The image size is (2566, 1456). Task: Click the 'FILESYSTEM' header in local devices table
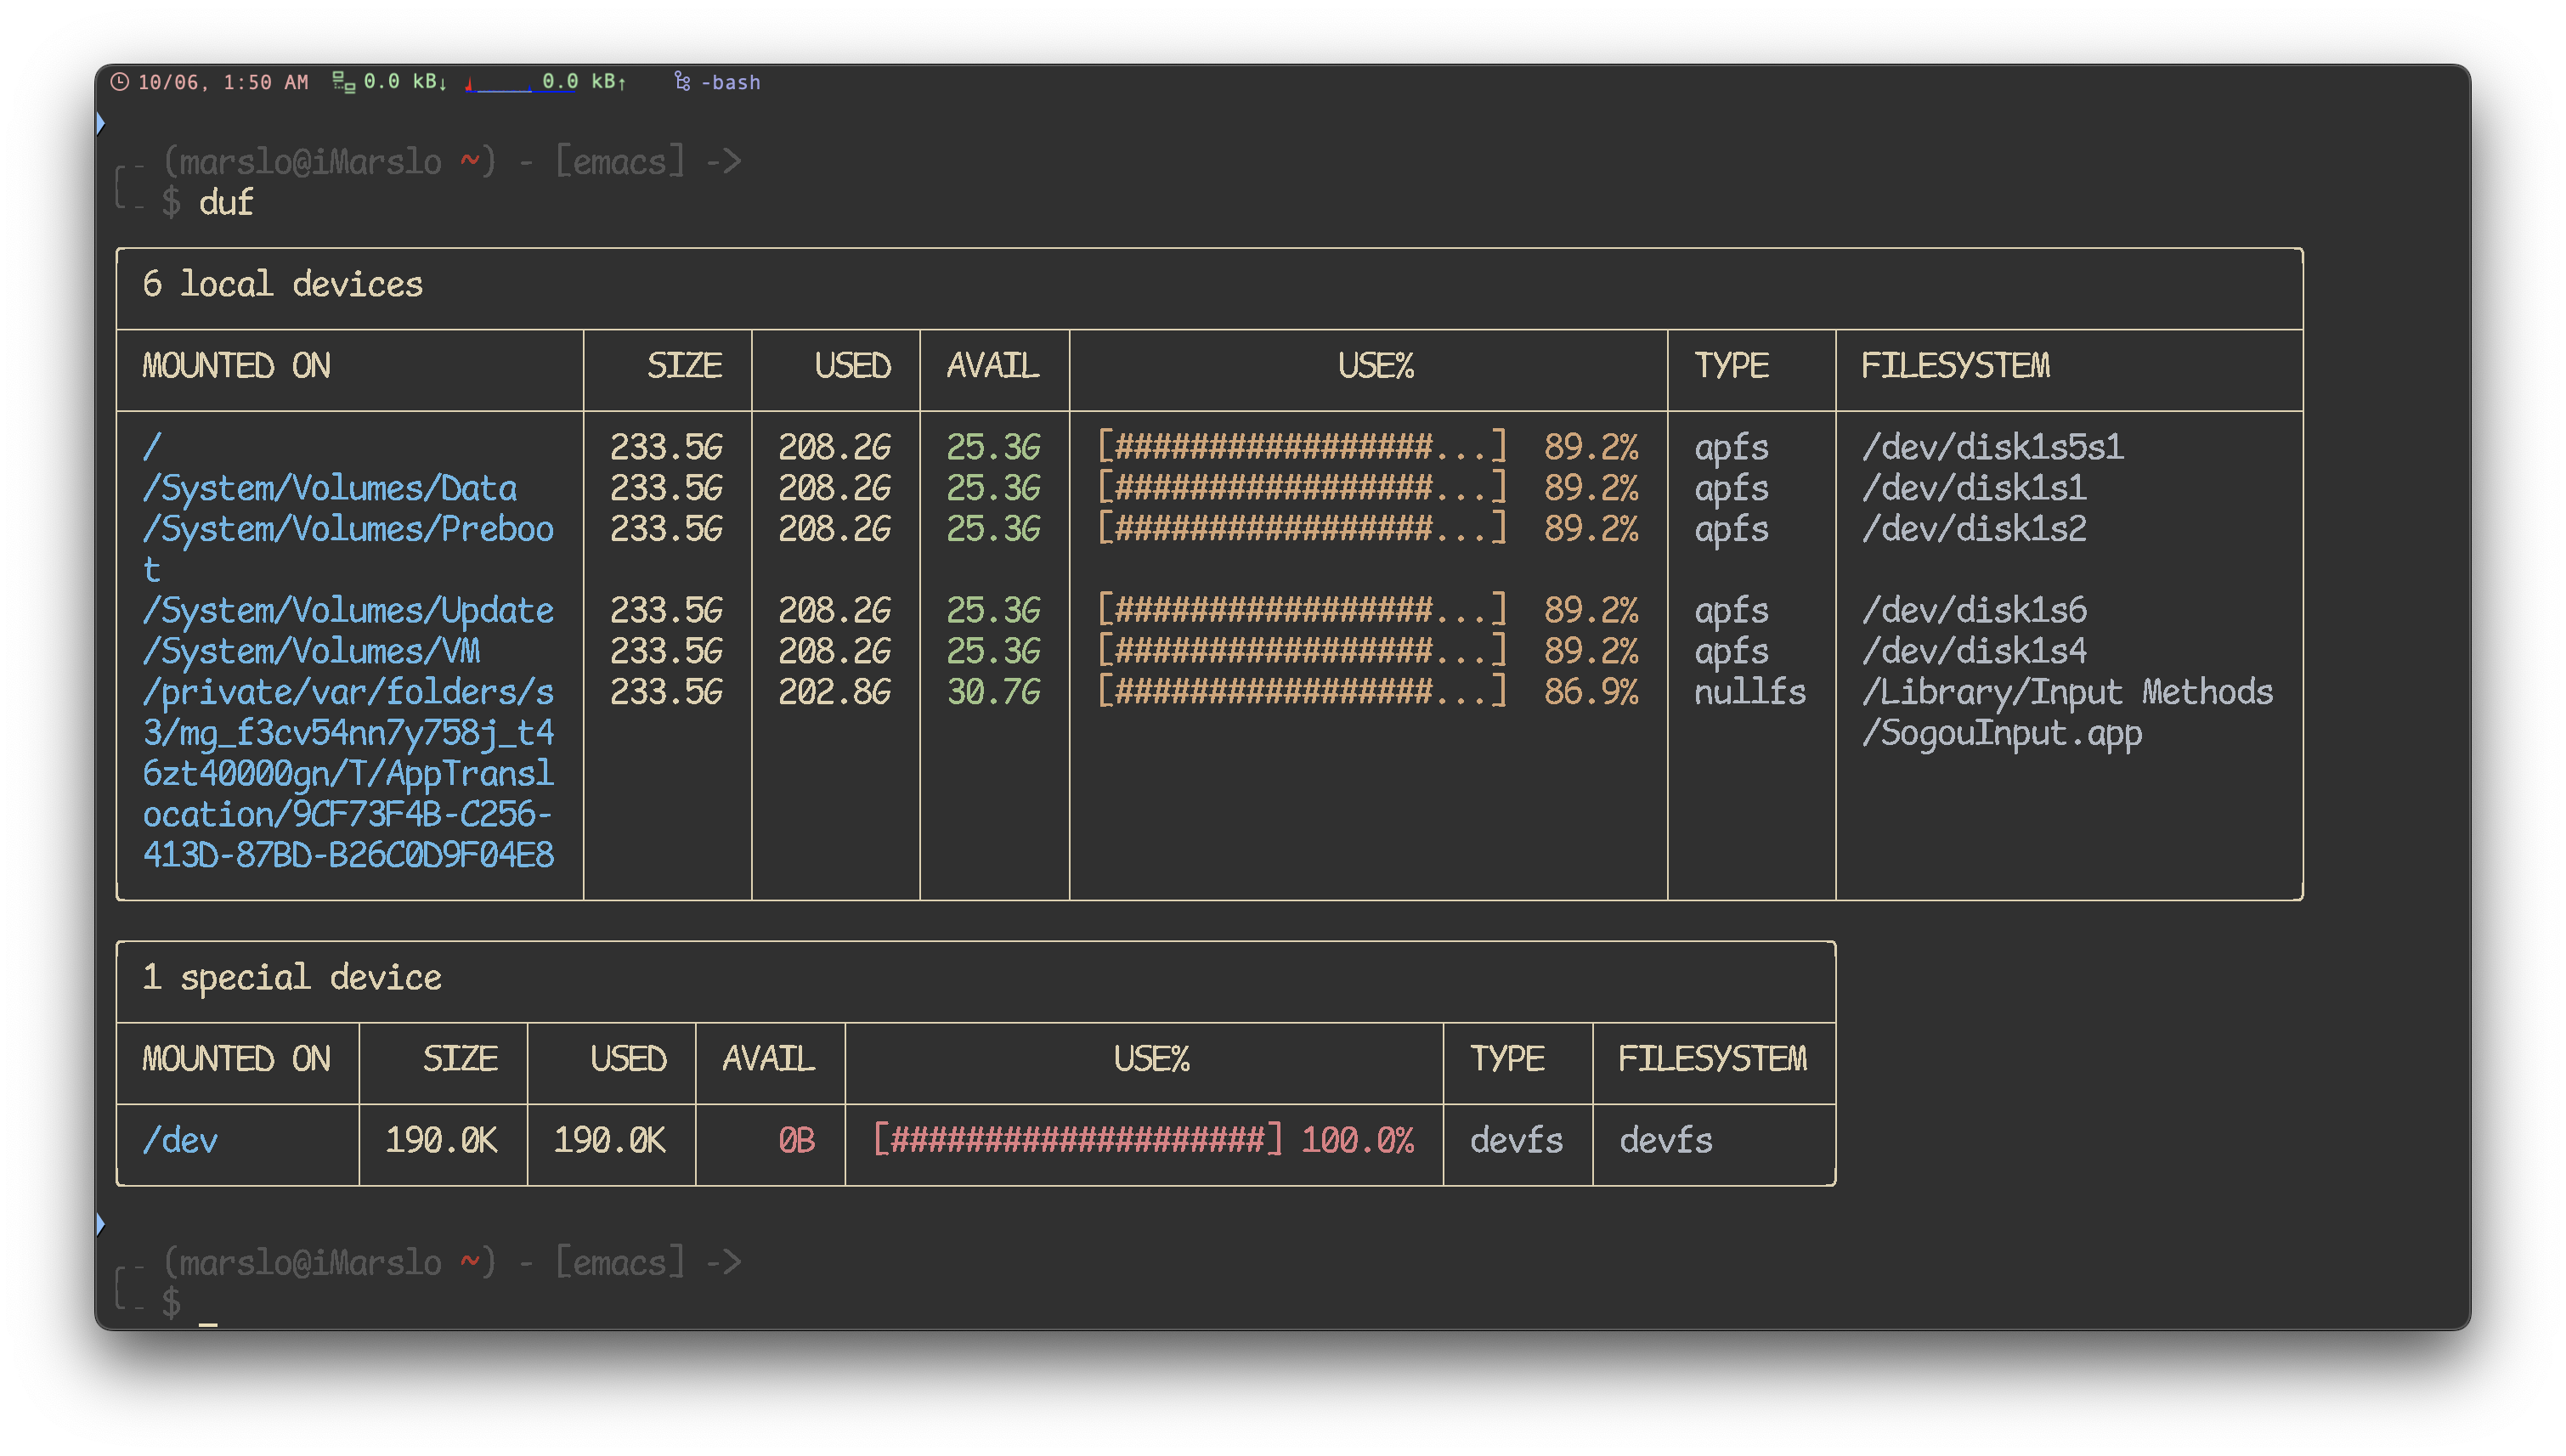(x=1955, y=366)
